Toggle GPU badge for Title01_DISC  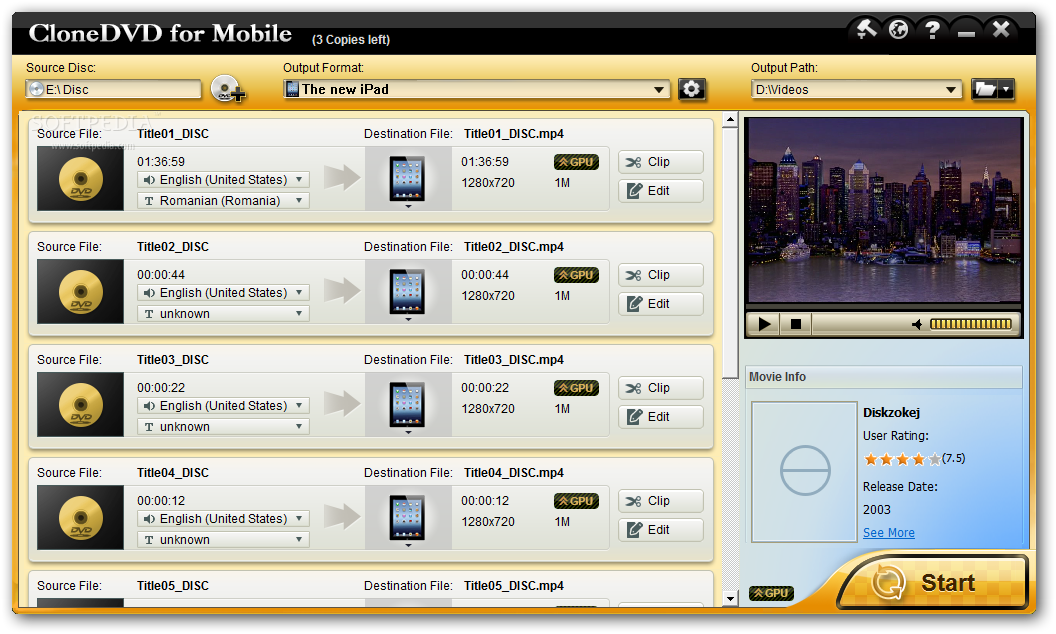[576, 162]
